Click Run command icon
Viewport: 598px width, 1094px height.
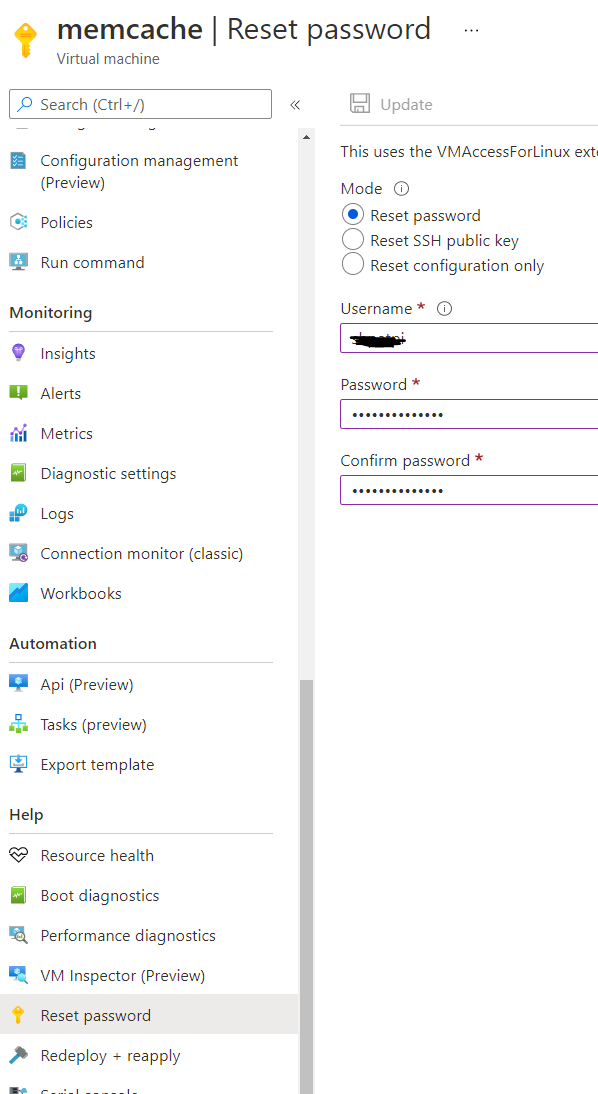[19, 262]
